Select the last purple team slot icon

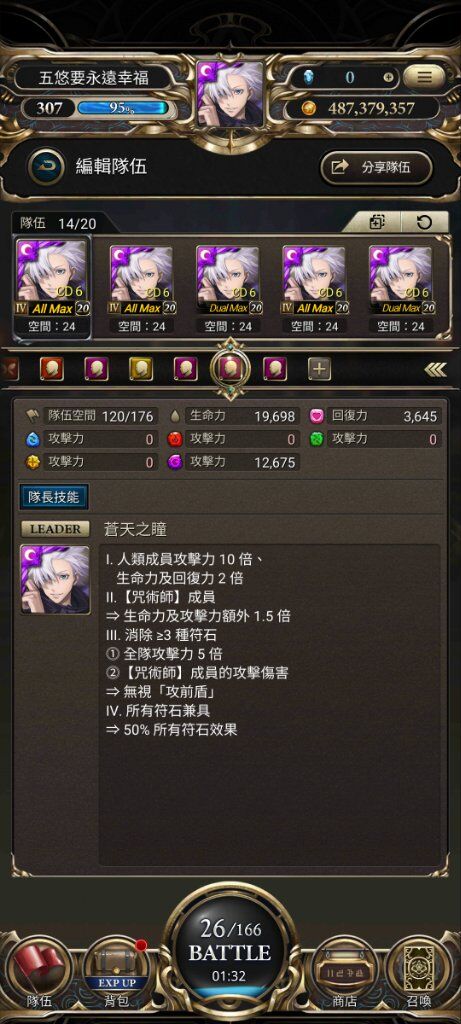tap(275, 369)
